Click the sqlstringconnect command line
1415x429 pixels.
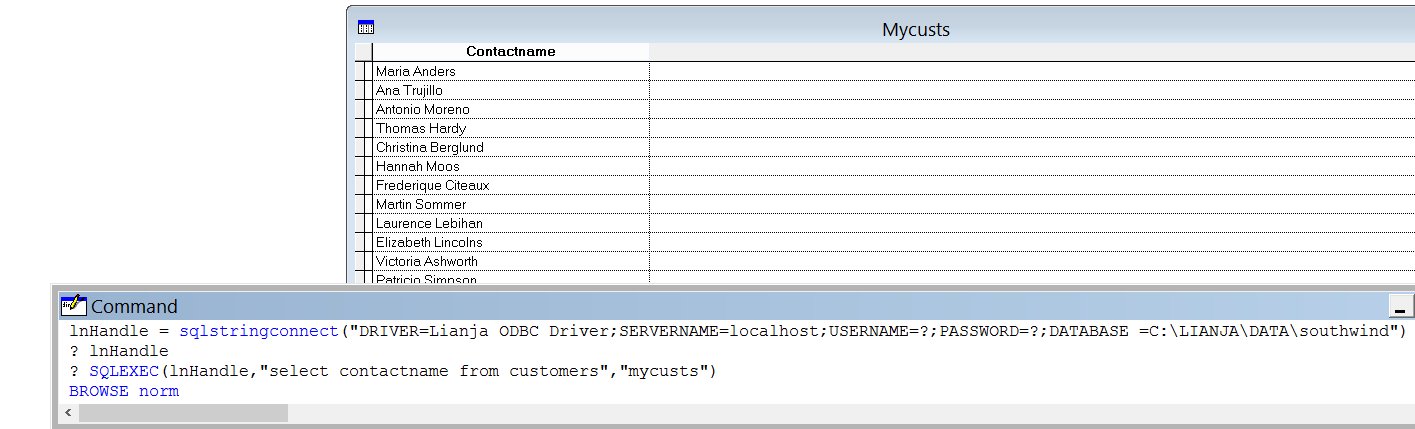738,331
